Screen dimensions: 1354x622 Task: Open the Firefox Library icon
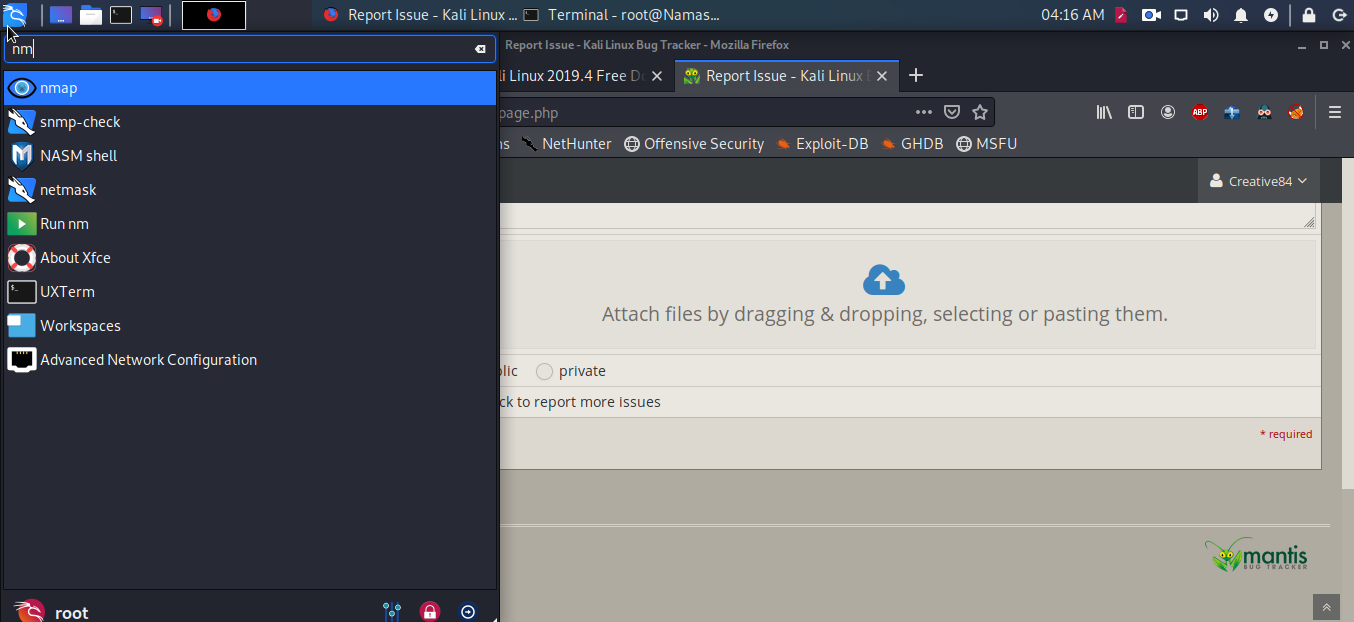pos(1104,113)
